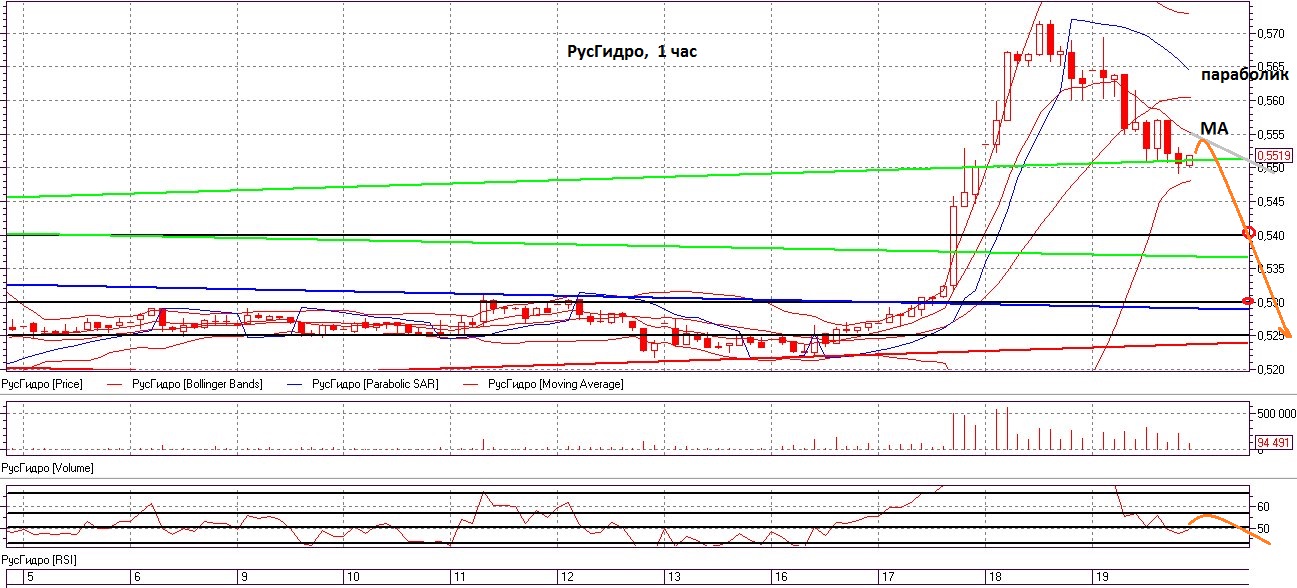Click the 0,560 price axis label
The height and width of the screenshot is (588, 1297).
tap(1270, 100)
